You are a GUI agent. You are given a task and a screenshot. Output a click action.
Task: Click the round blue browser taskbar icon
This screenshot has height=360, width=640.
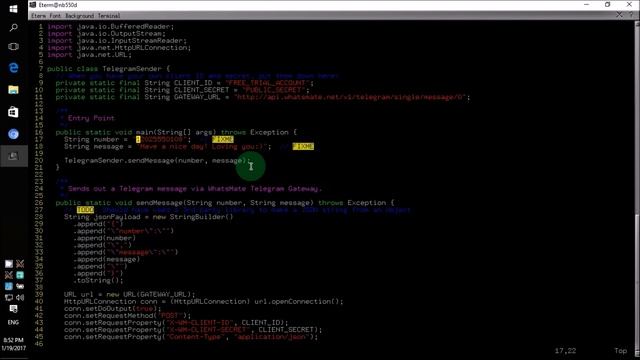pyautogui.click(x=13, y=134)
